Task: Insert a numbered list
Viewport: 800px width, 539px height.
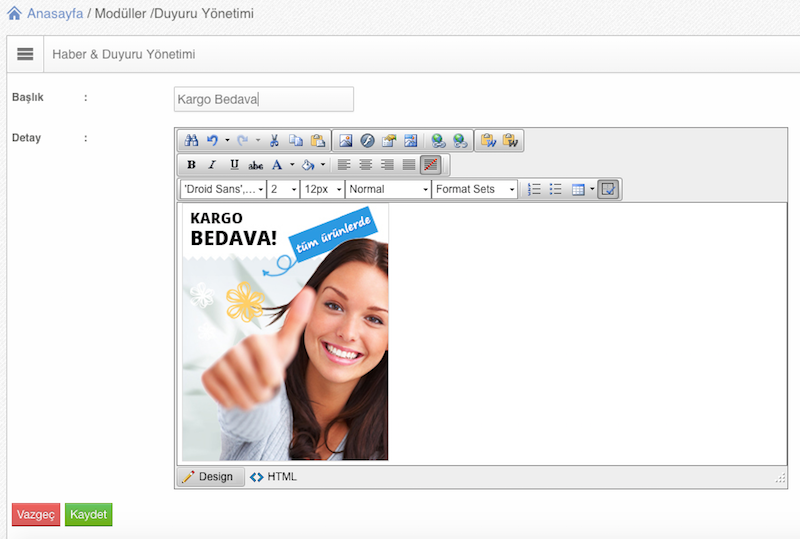Action: click(x=534, y=189)
